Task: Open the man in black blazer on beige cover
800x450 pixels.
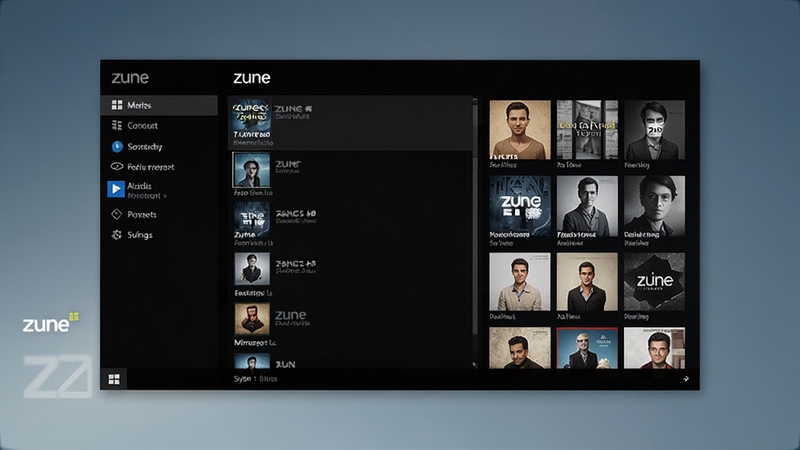Action: click(587, 282)
